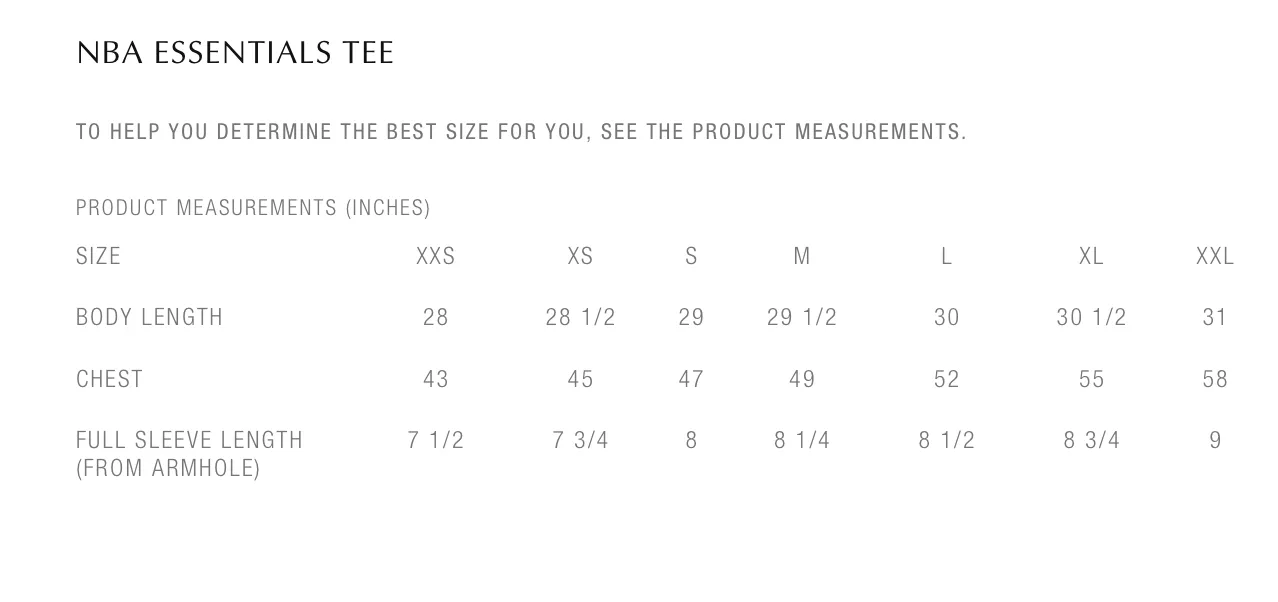Image resolution: width=1278 pixels, height=602 pixels.
Task: Select the chest measurement 52
Action: click(x=946, y=380)
